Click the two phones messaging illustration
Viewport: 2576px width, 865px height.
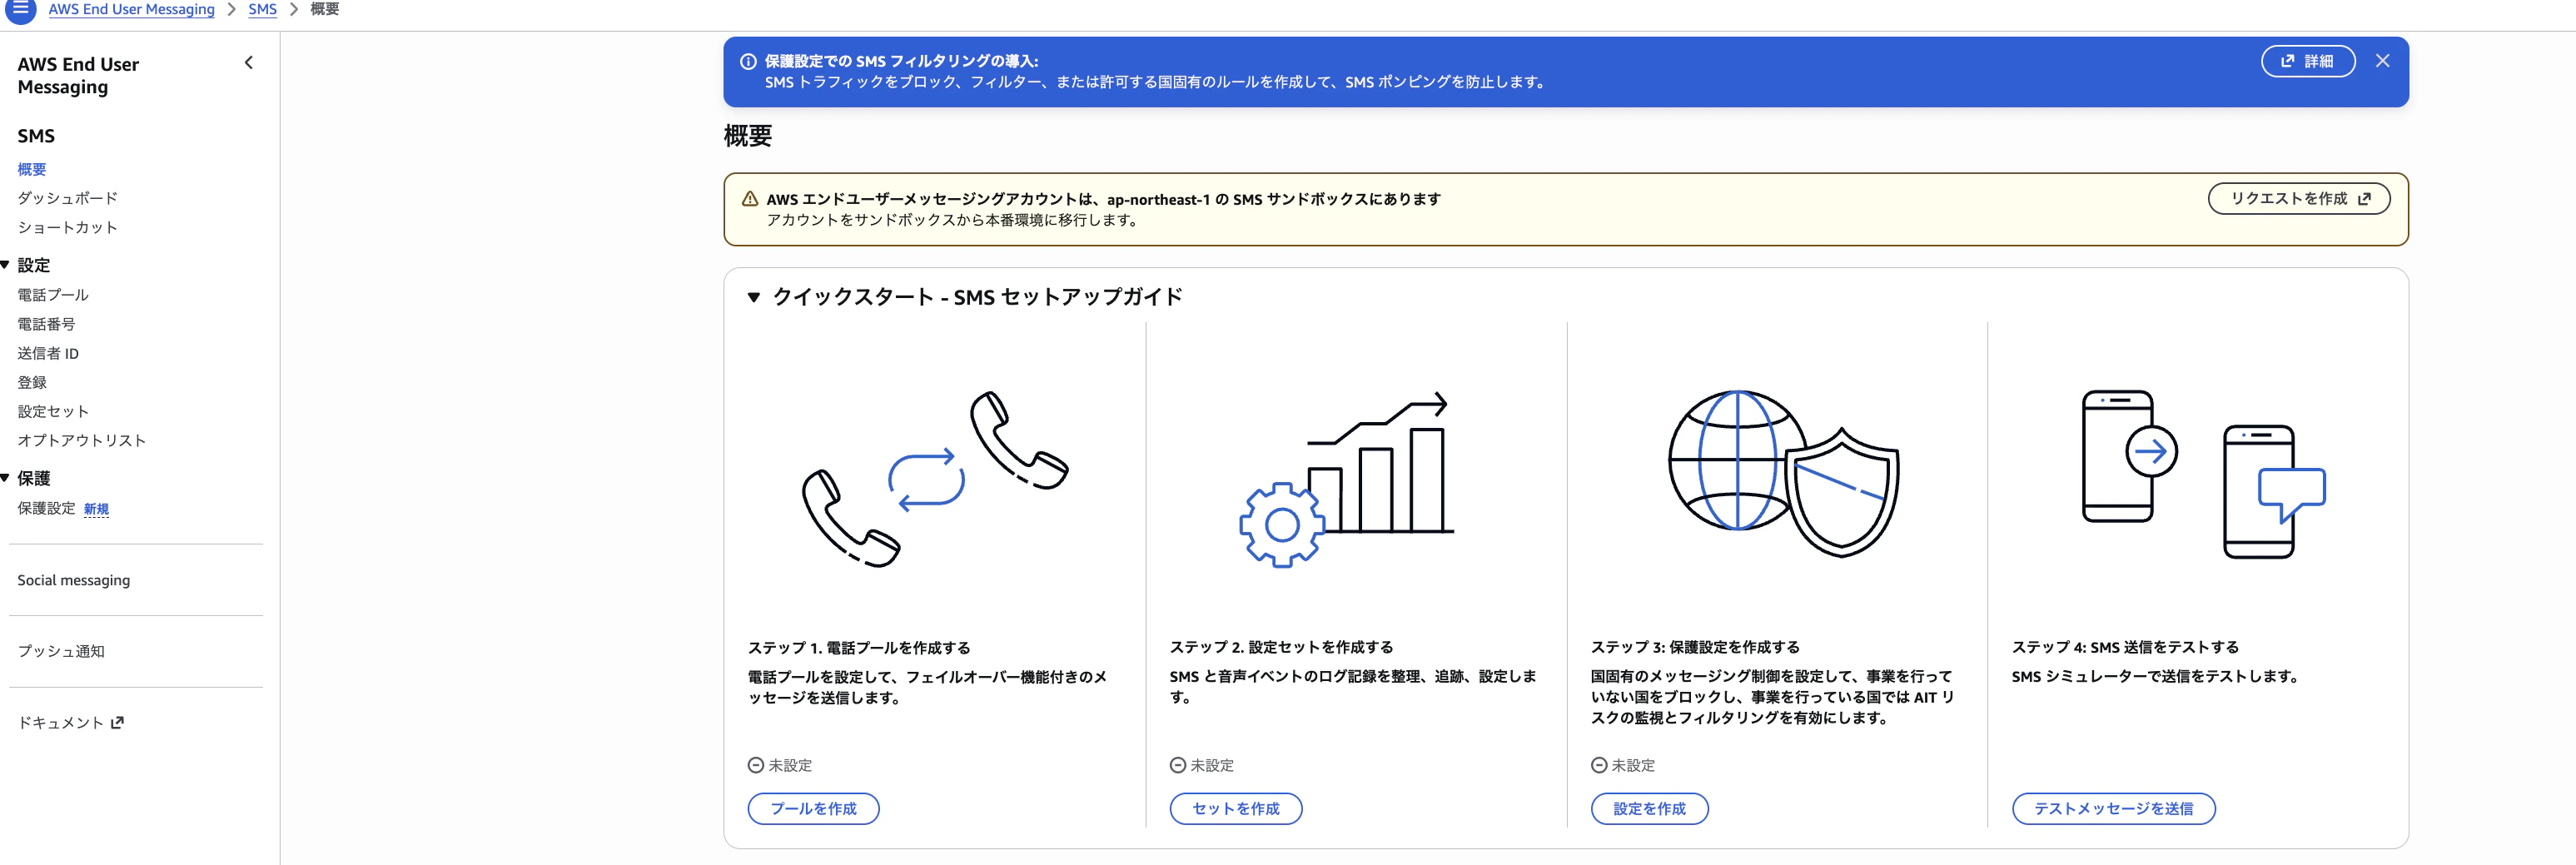pyautogui.click(x=2204, y=474)
